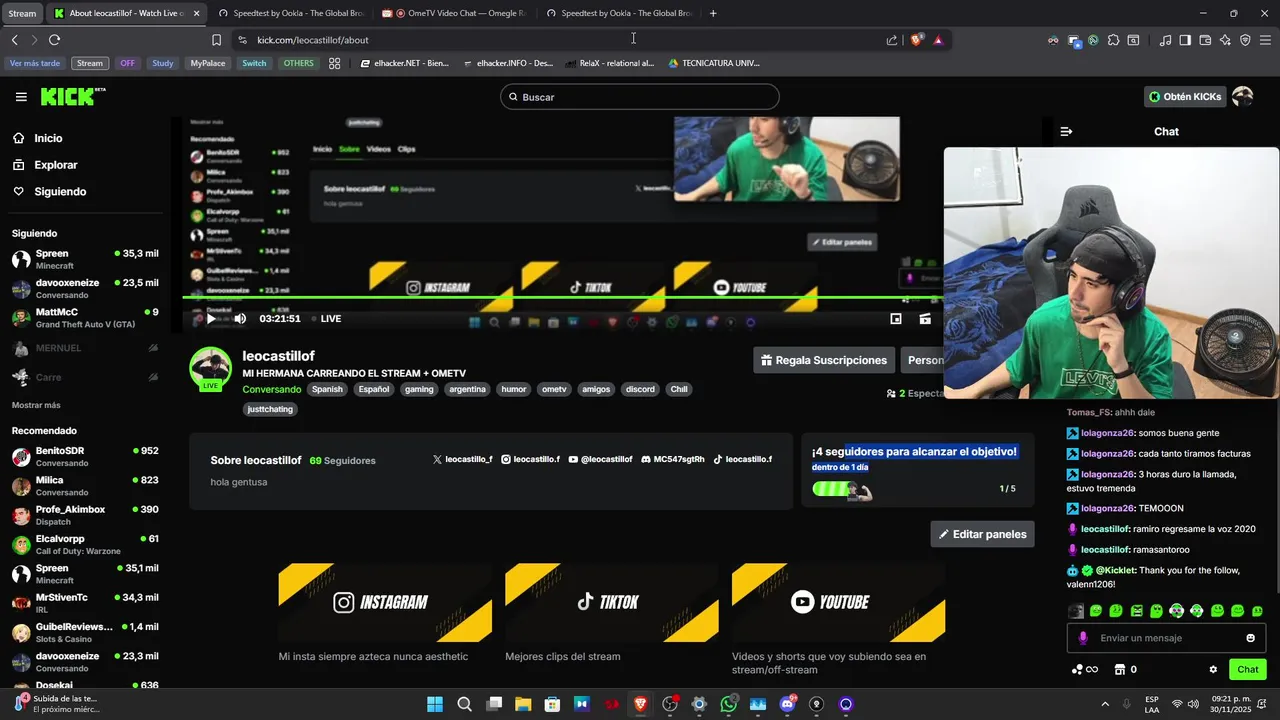Open MattMcC channel in sidebar
Image resolution: width=1280 pixels, height=720 pixels.
point(85,318)
